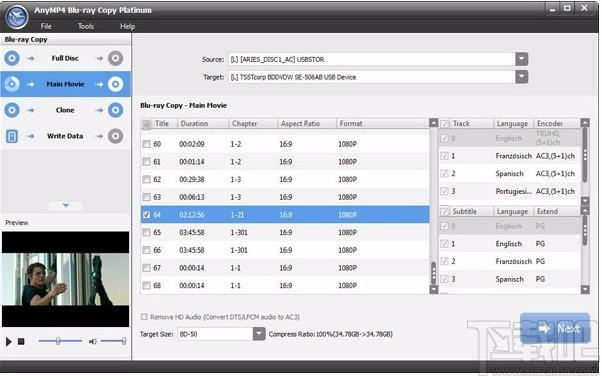Tick the checkbox for title 60
This screenshot has width=602, height=376.
coord(146,144)
